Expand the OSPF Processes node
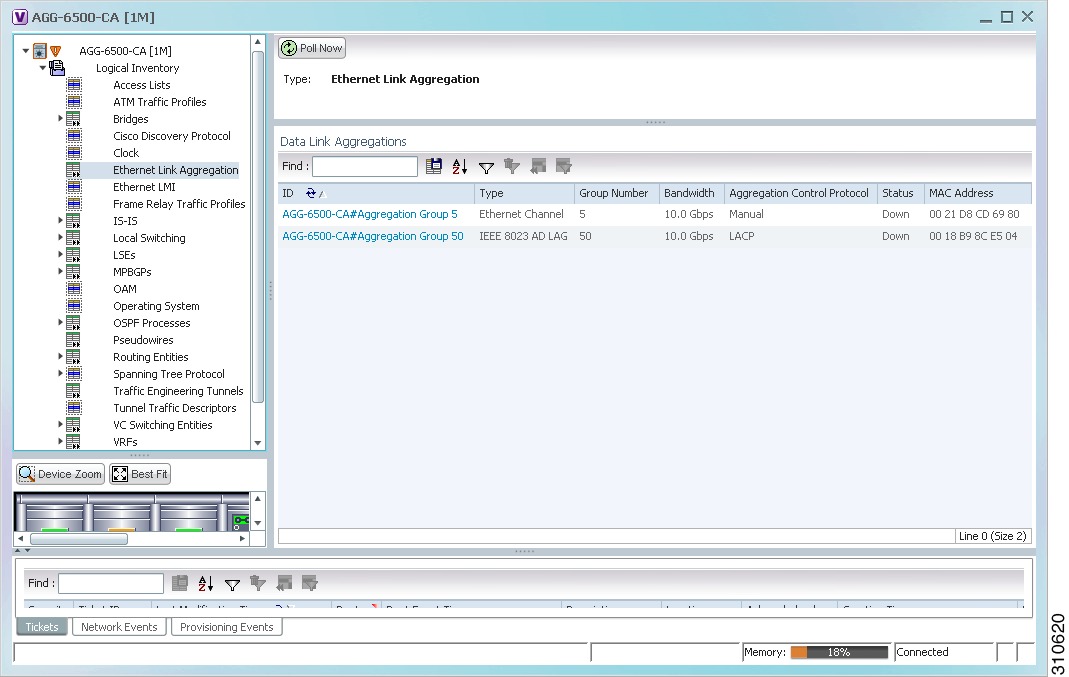This screenshot has width=1069, height=677. (60, 322)
